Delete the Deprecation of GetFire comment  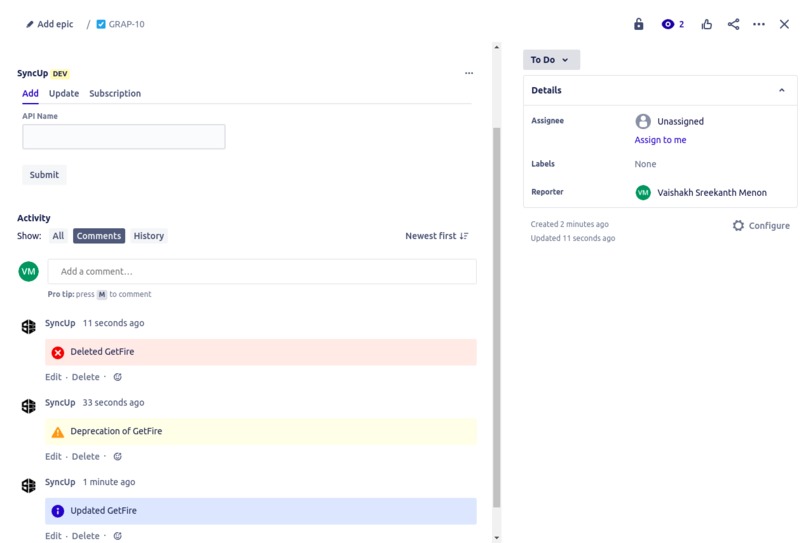pyautogui.click(x=85, y=457)
